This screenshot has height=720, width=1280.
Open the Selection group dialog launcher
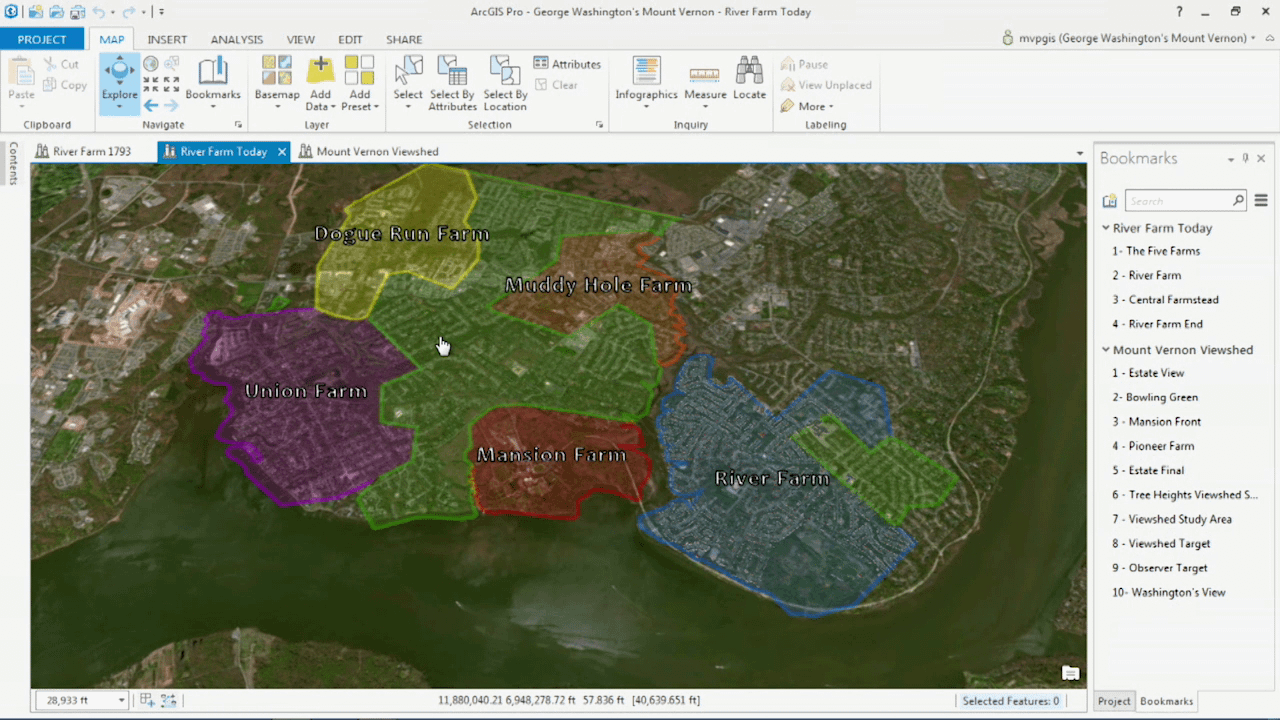pyautogui.click(x=599, y=125)
